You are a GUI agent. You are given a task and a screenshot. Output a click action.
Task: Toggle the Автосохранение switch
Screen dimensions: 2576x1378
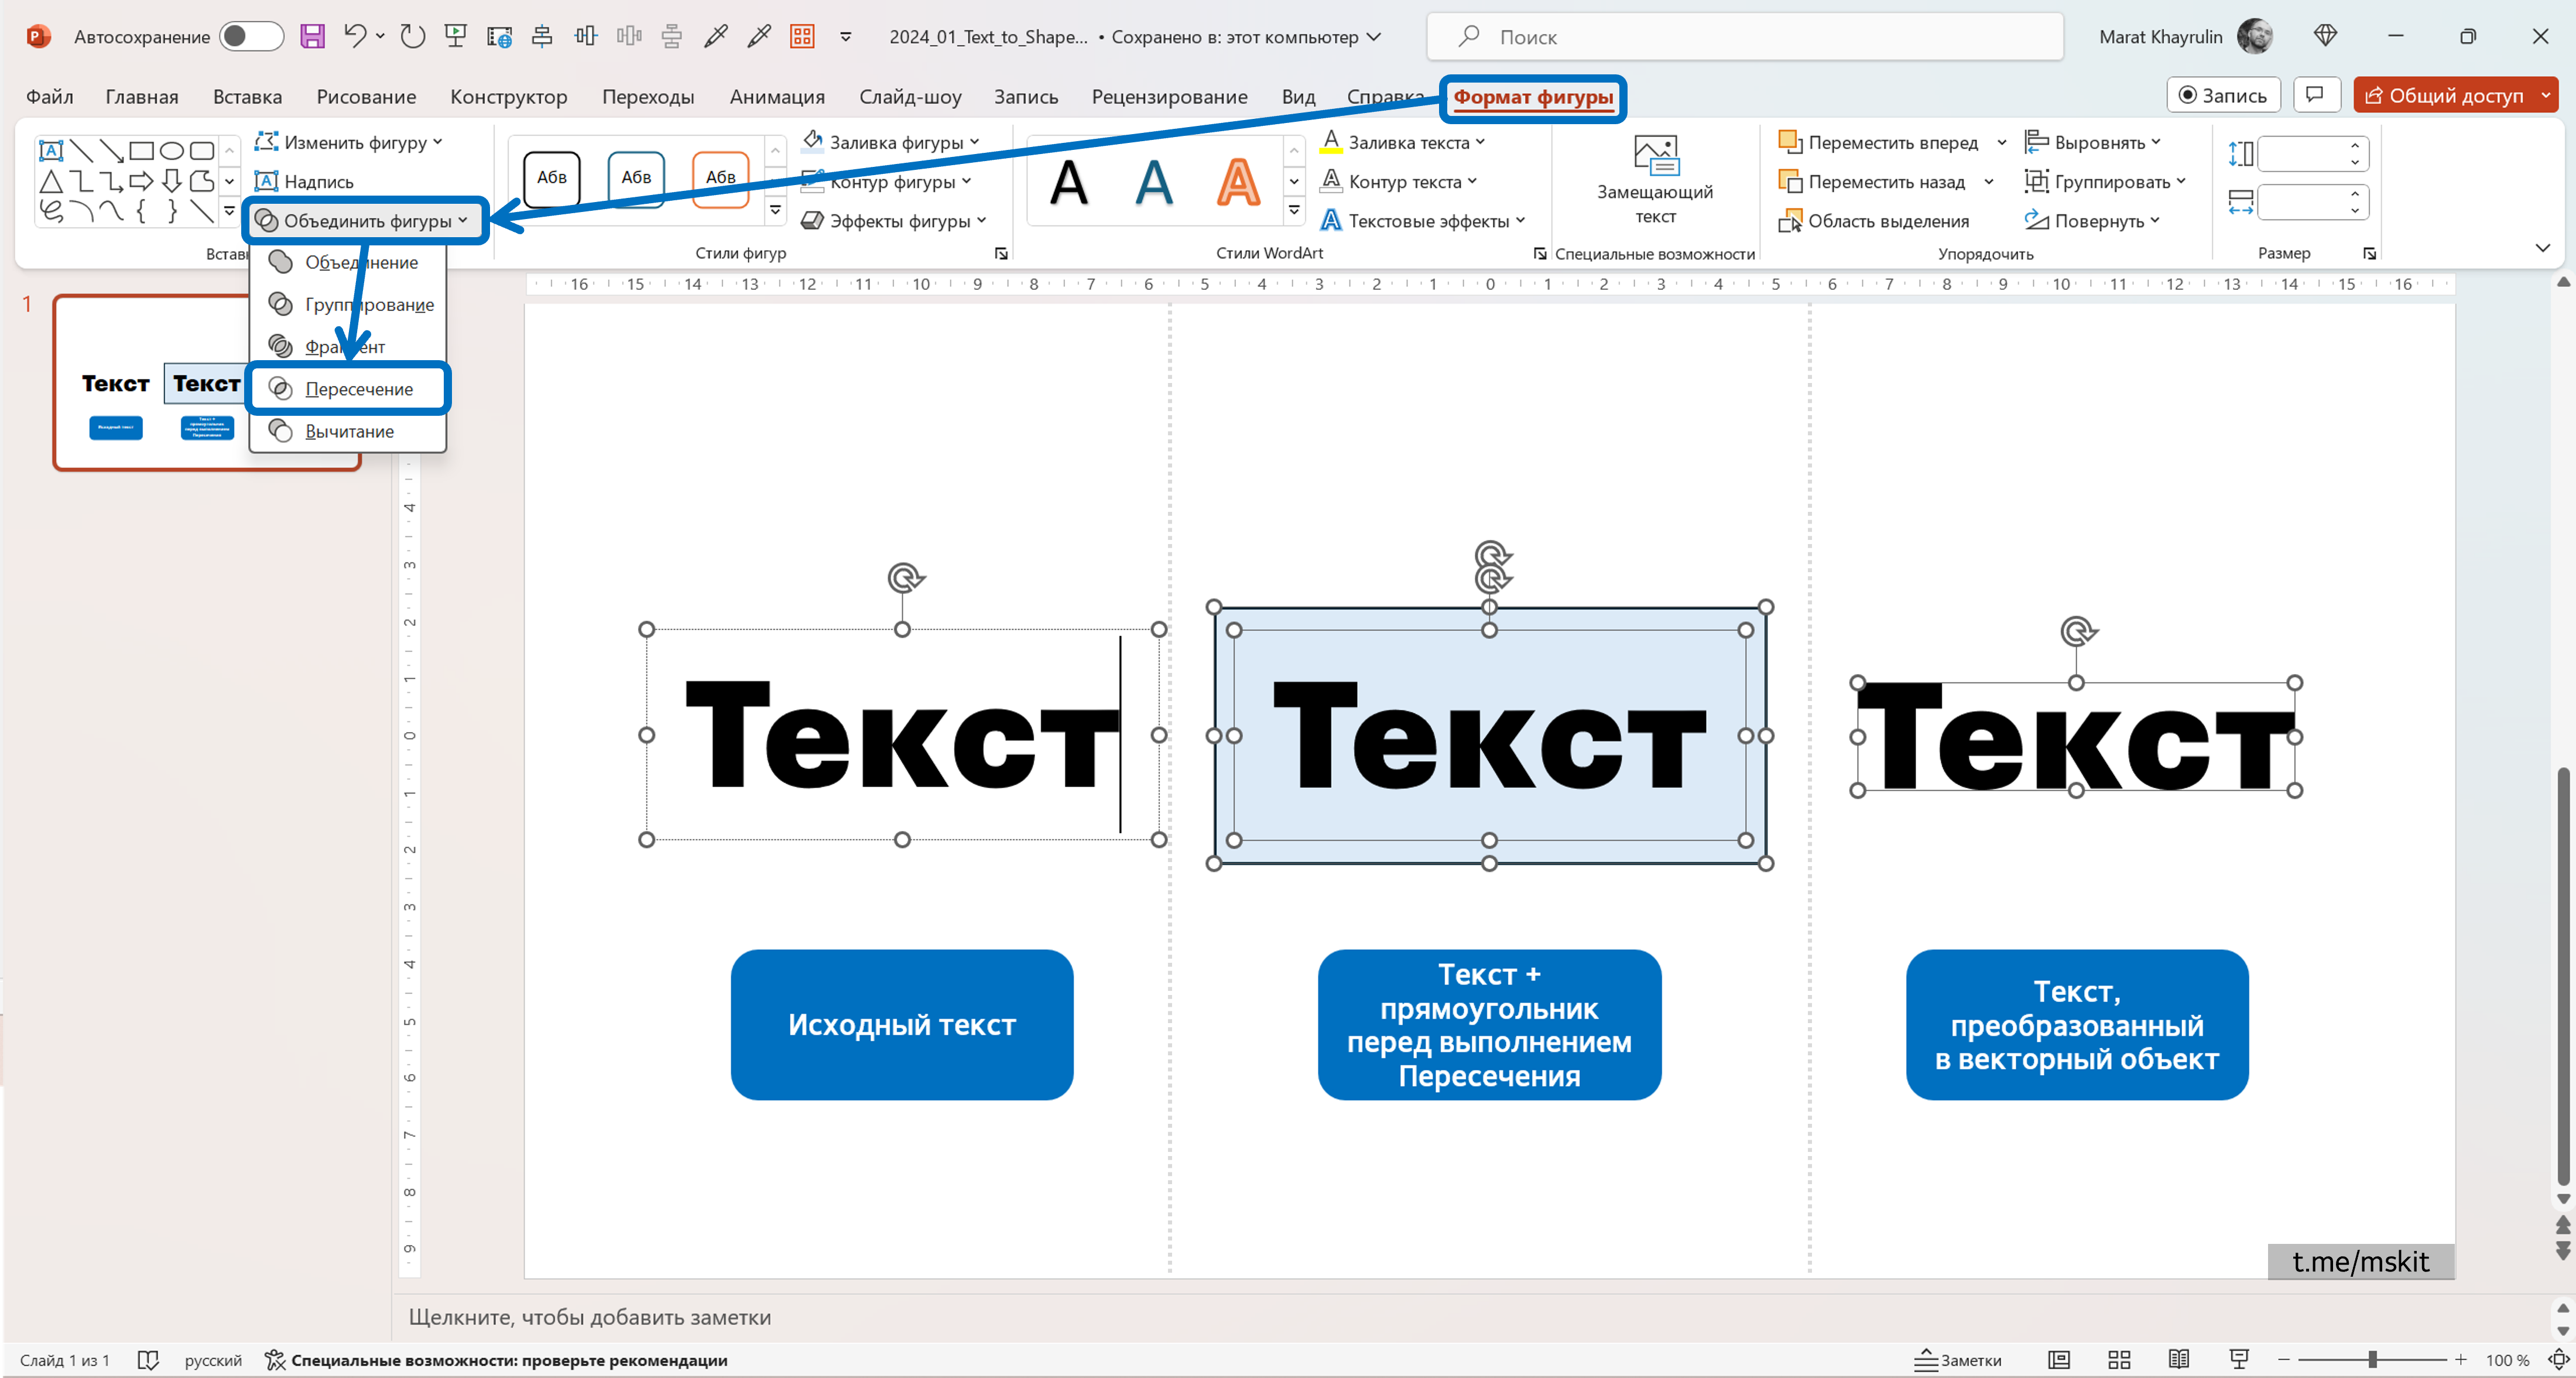(x=251, y=37)
